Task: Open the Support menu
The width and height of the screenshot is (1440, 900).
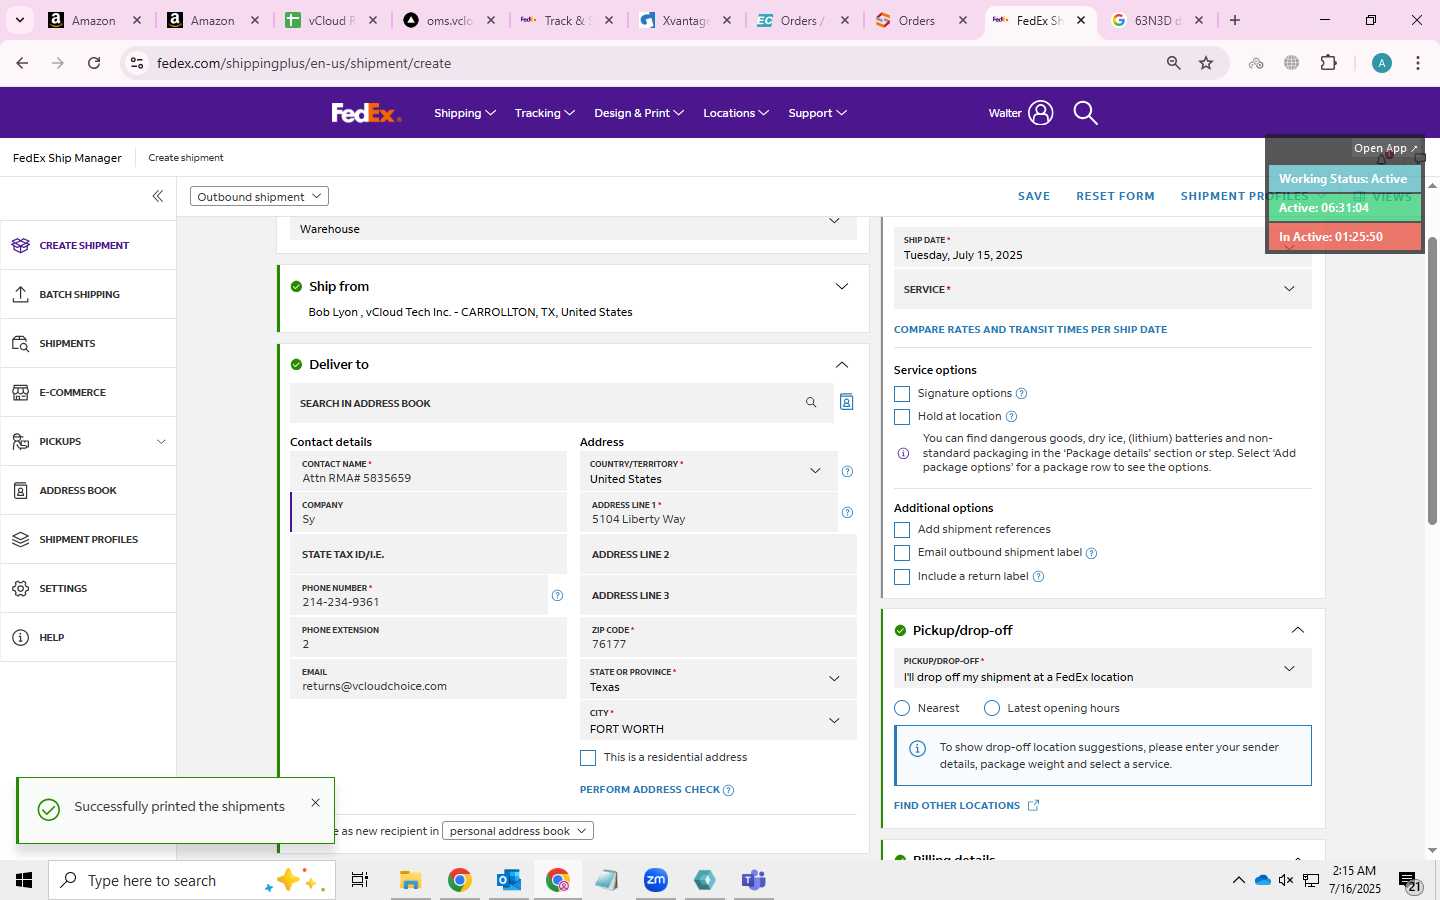Action: [x=817, y=113]
